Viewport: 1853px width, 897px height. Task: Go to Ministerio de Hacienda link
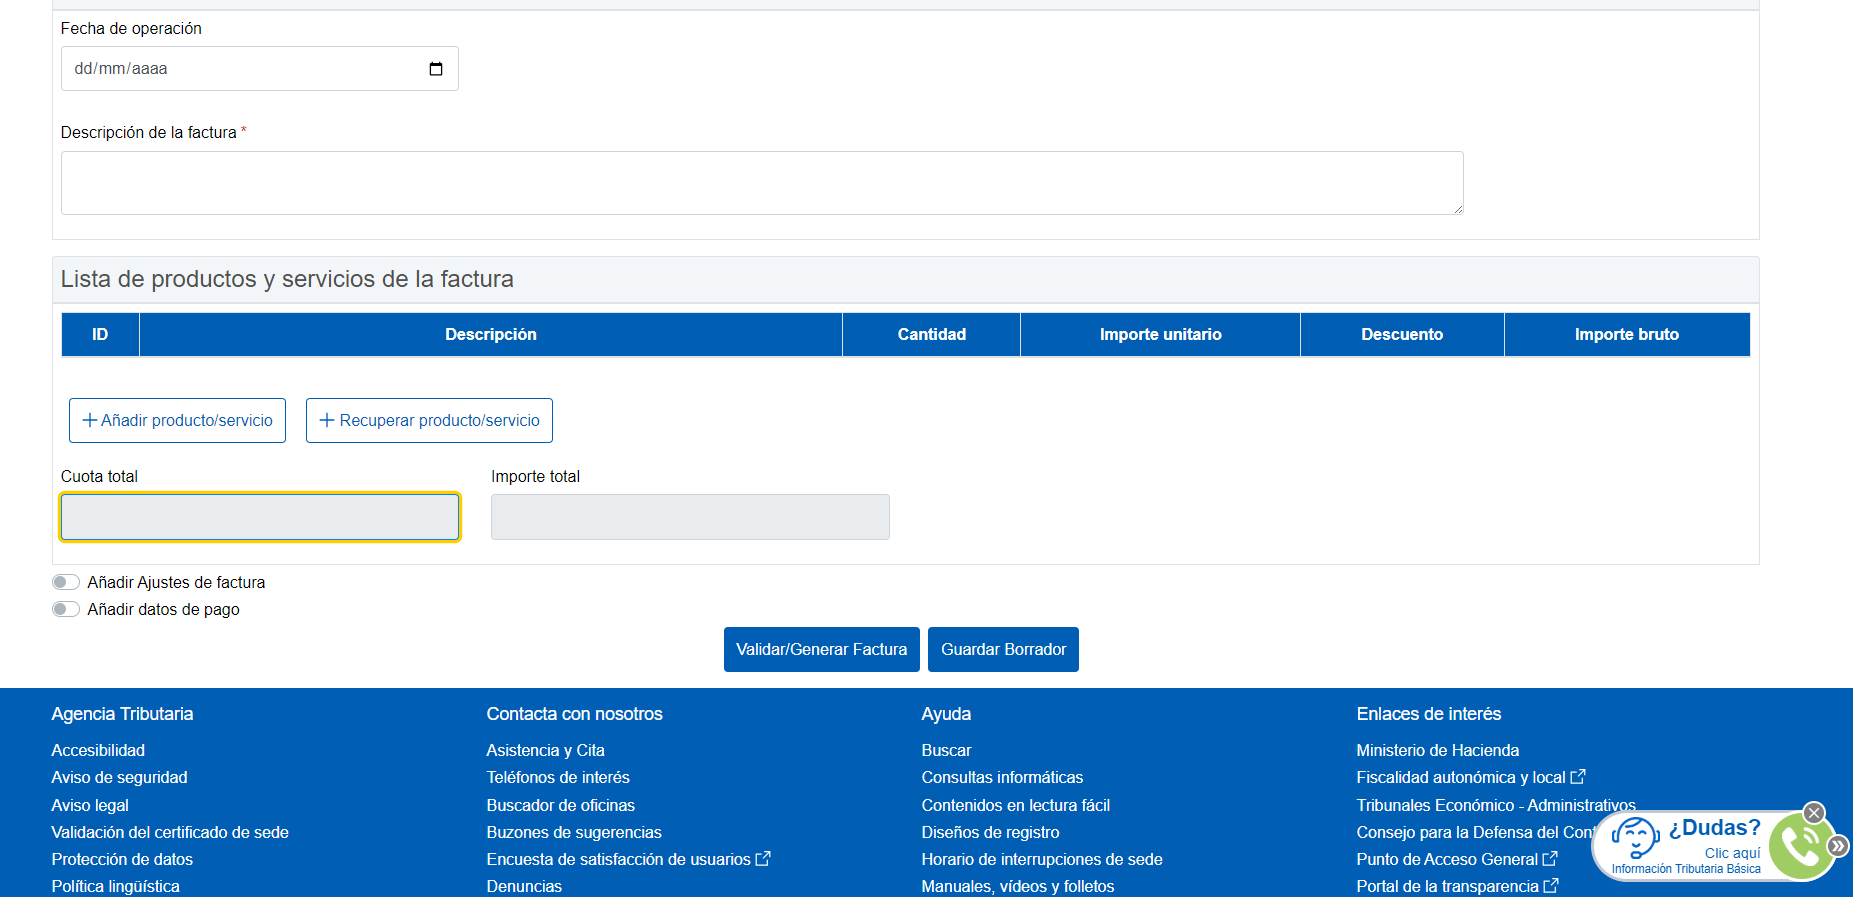pyautogui.click(x=1437, y=750)
